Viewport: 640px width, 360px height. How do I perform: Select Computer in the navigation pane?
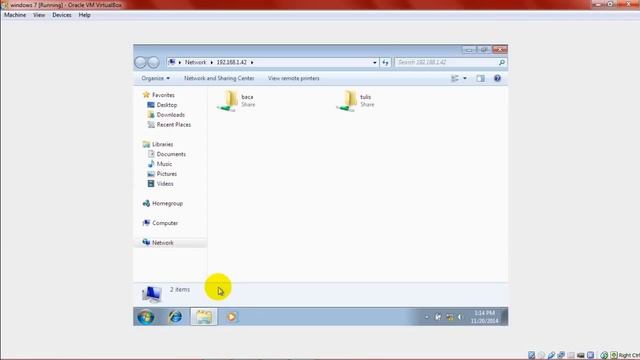160,223
